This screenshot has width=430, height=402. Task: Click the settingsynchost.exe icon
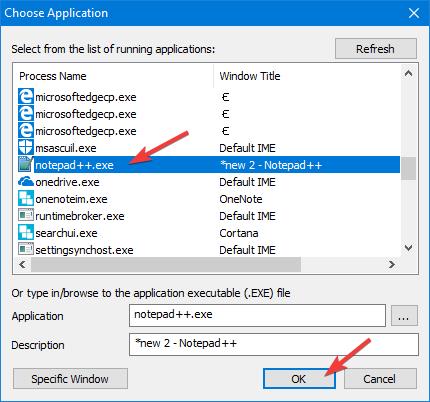click(x=26, y=250)
